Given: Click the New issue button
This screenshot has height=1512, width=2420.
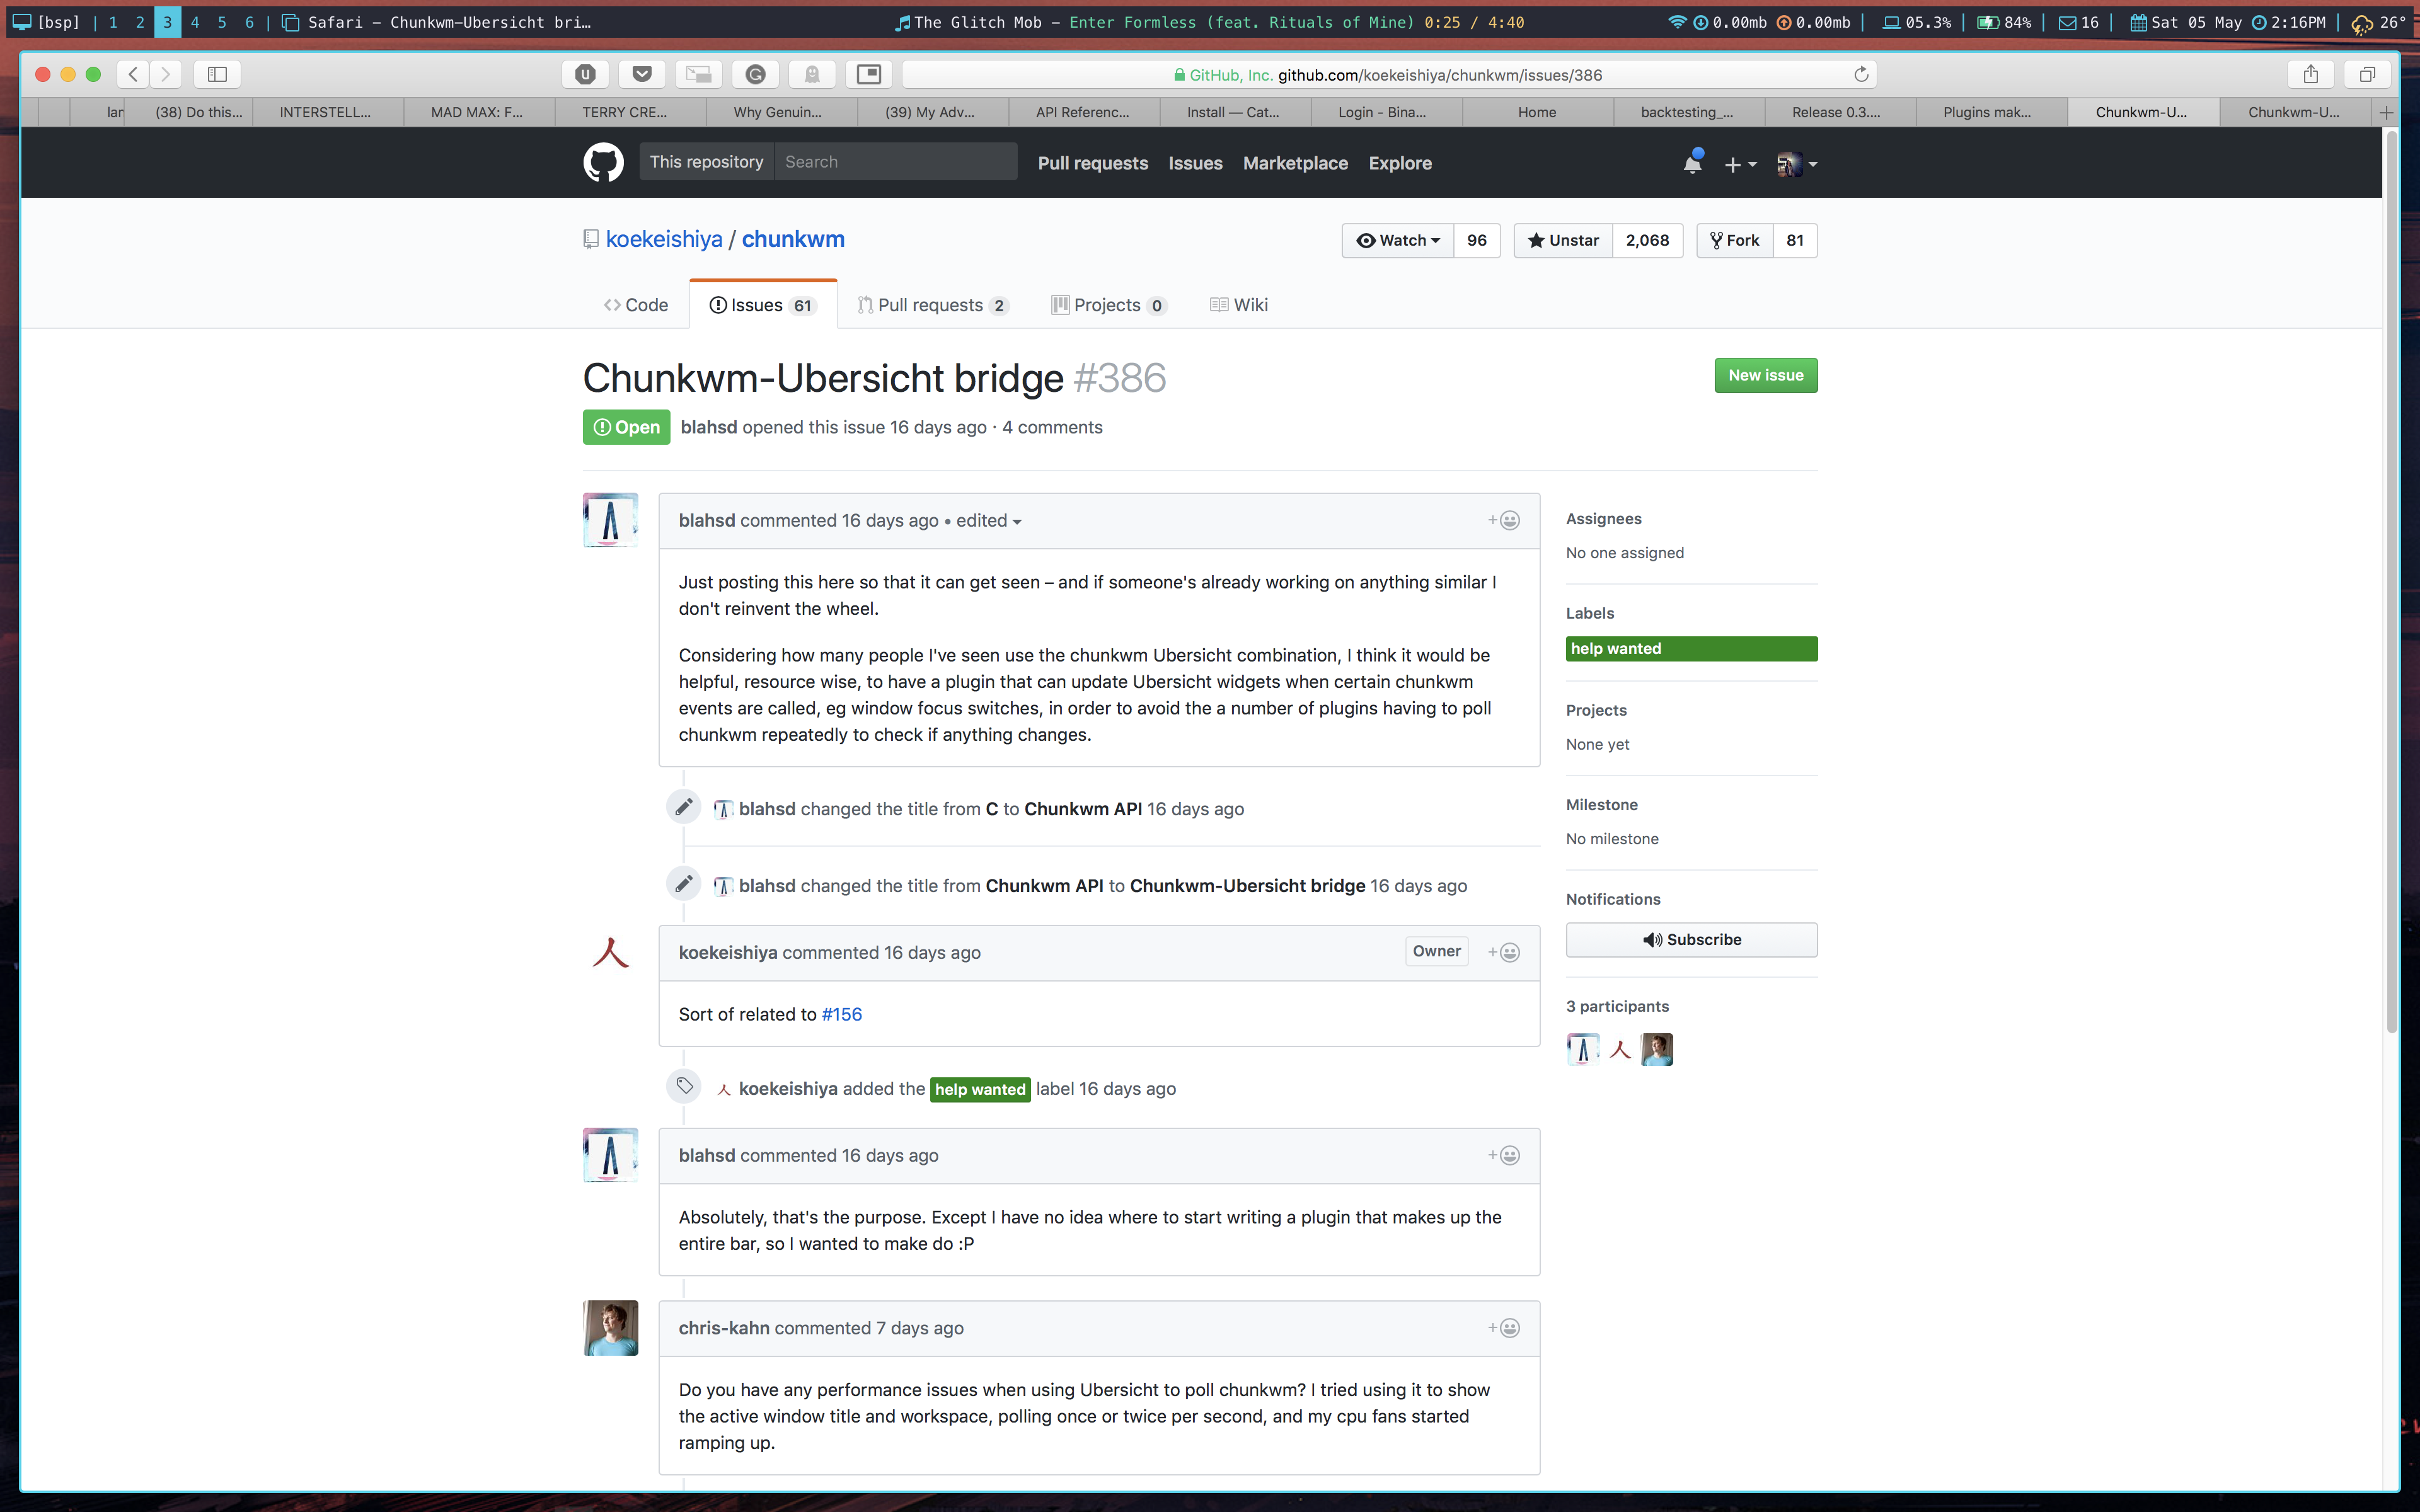Looking at the screenshot, I should pos(1765,375).
